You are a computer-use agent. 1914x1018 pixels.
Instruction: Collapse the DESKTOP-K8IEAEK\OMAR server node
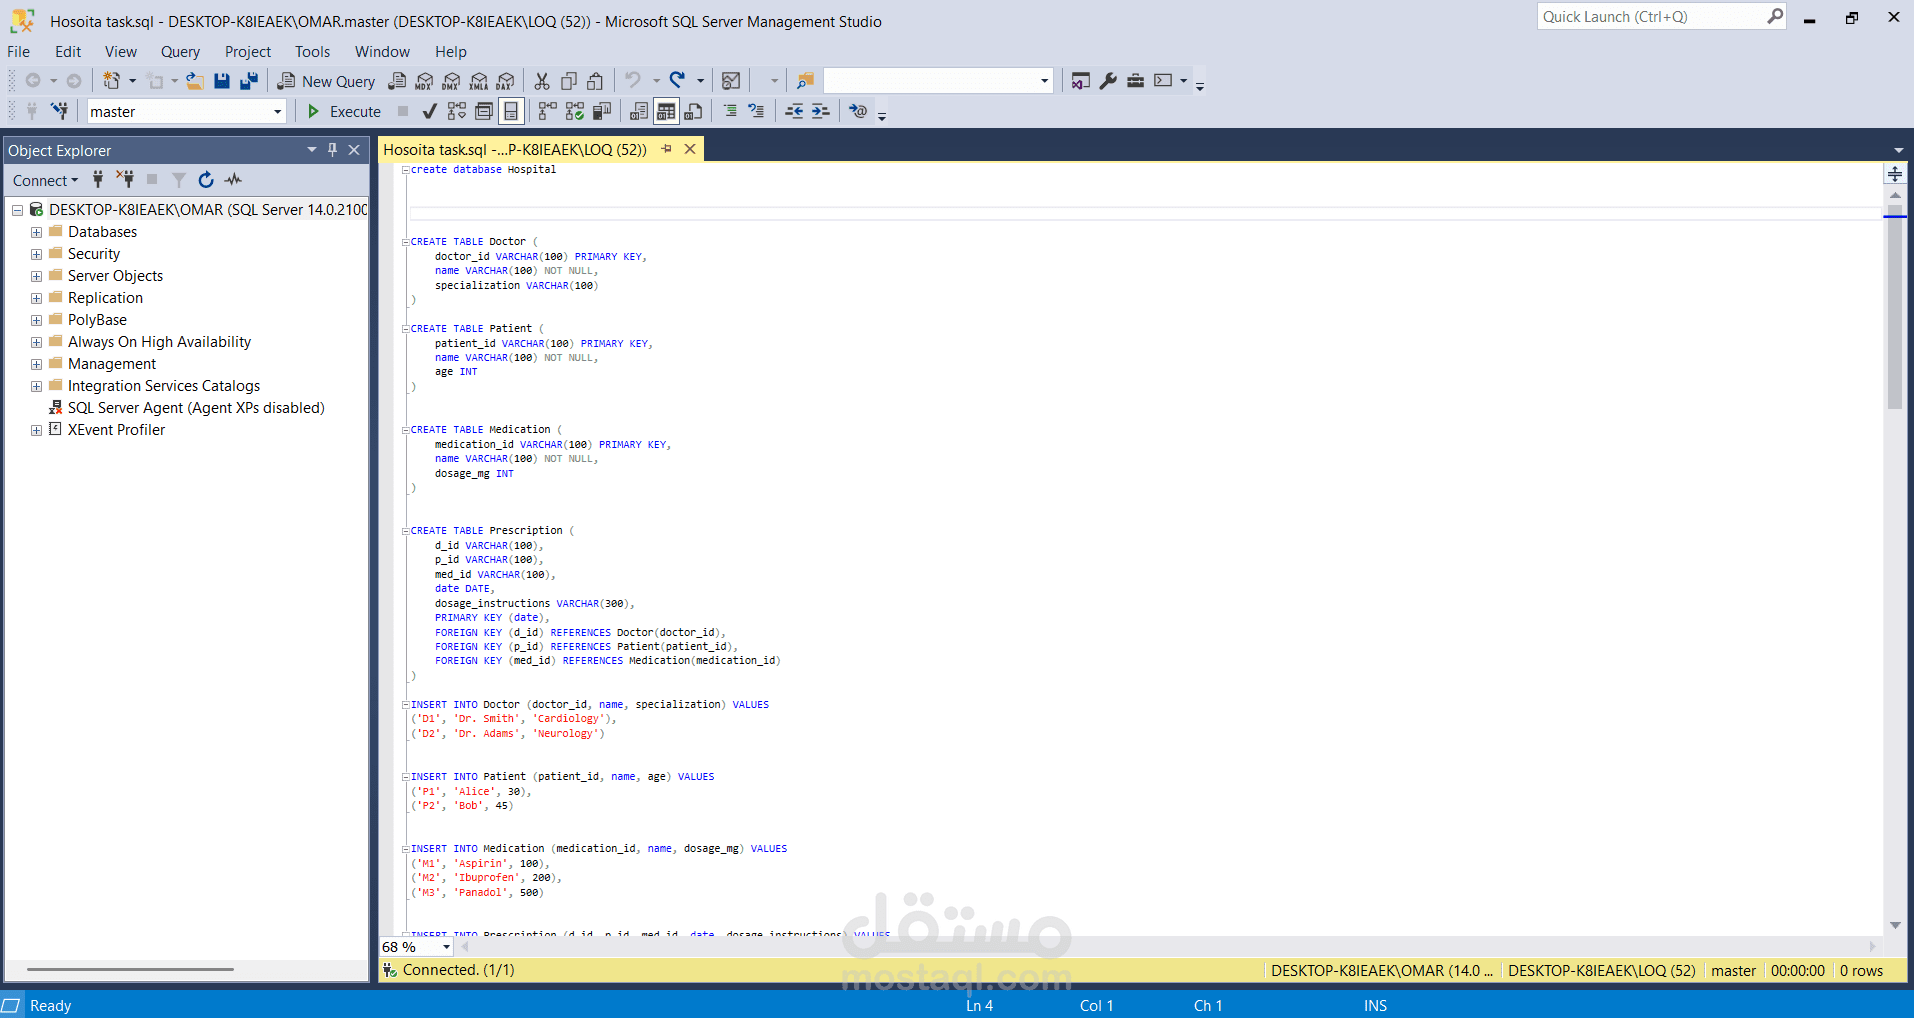[16, 209]
